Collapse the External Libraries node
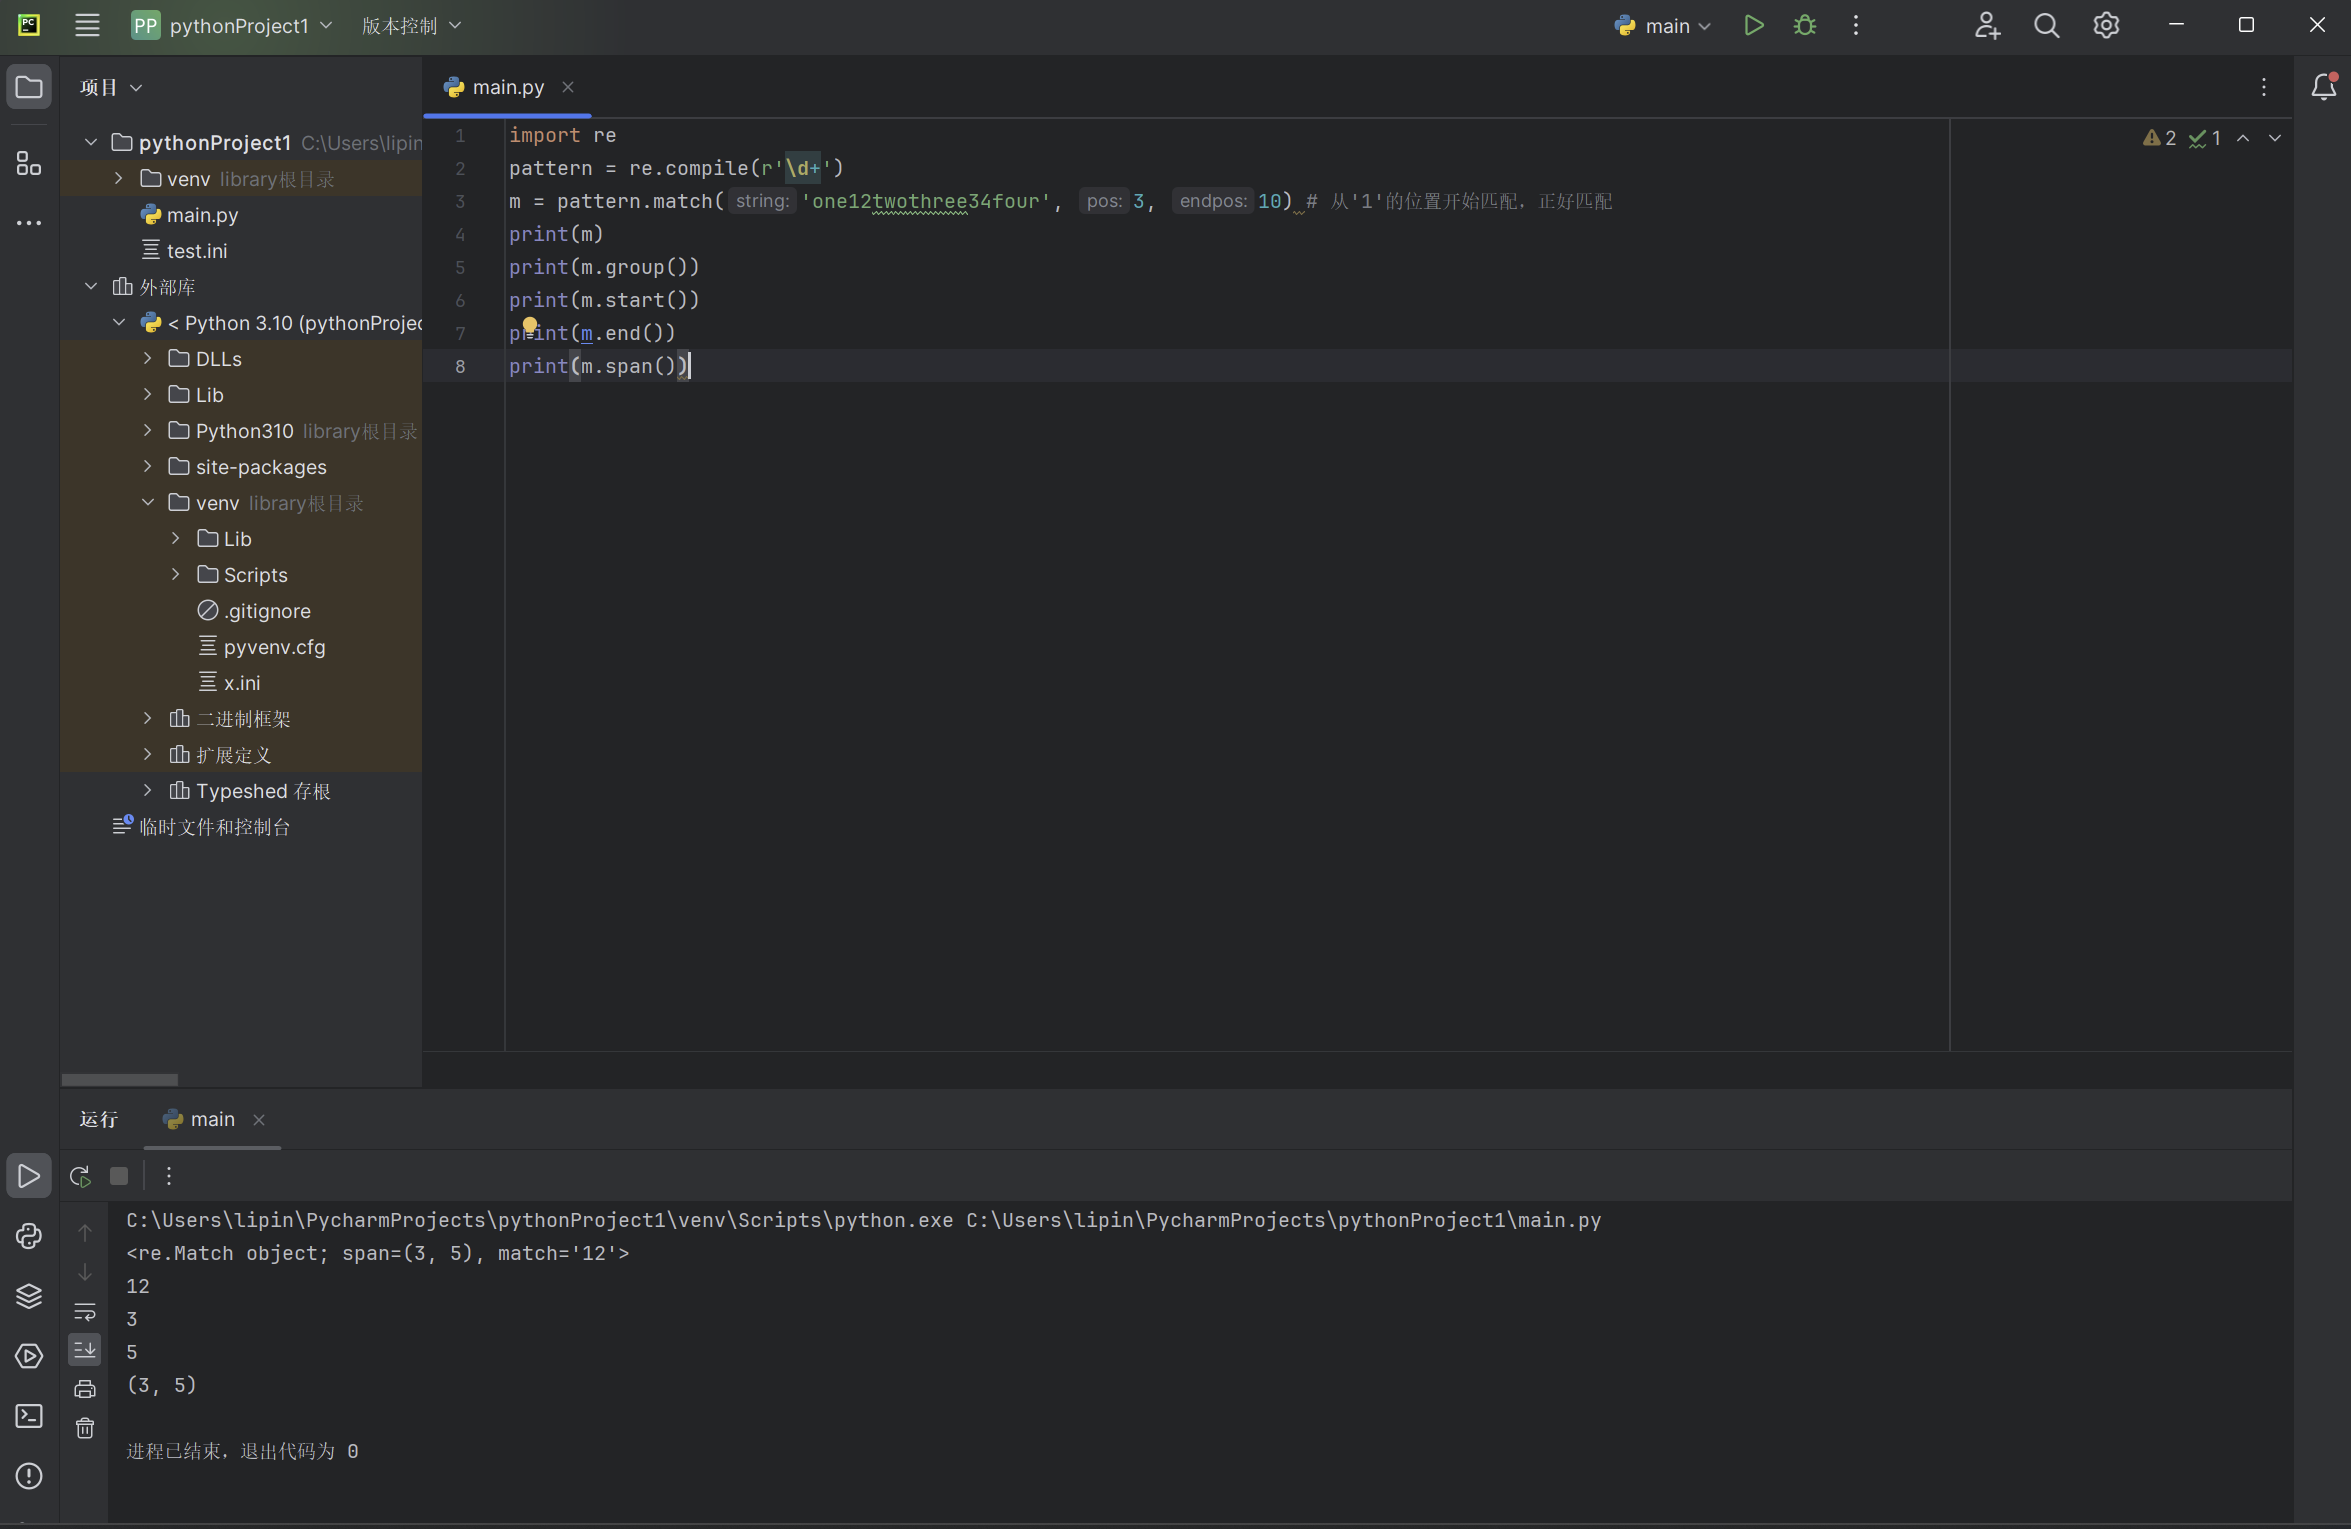This screenshot has height=1529, width=2351. (91, 287)
